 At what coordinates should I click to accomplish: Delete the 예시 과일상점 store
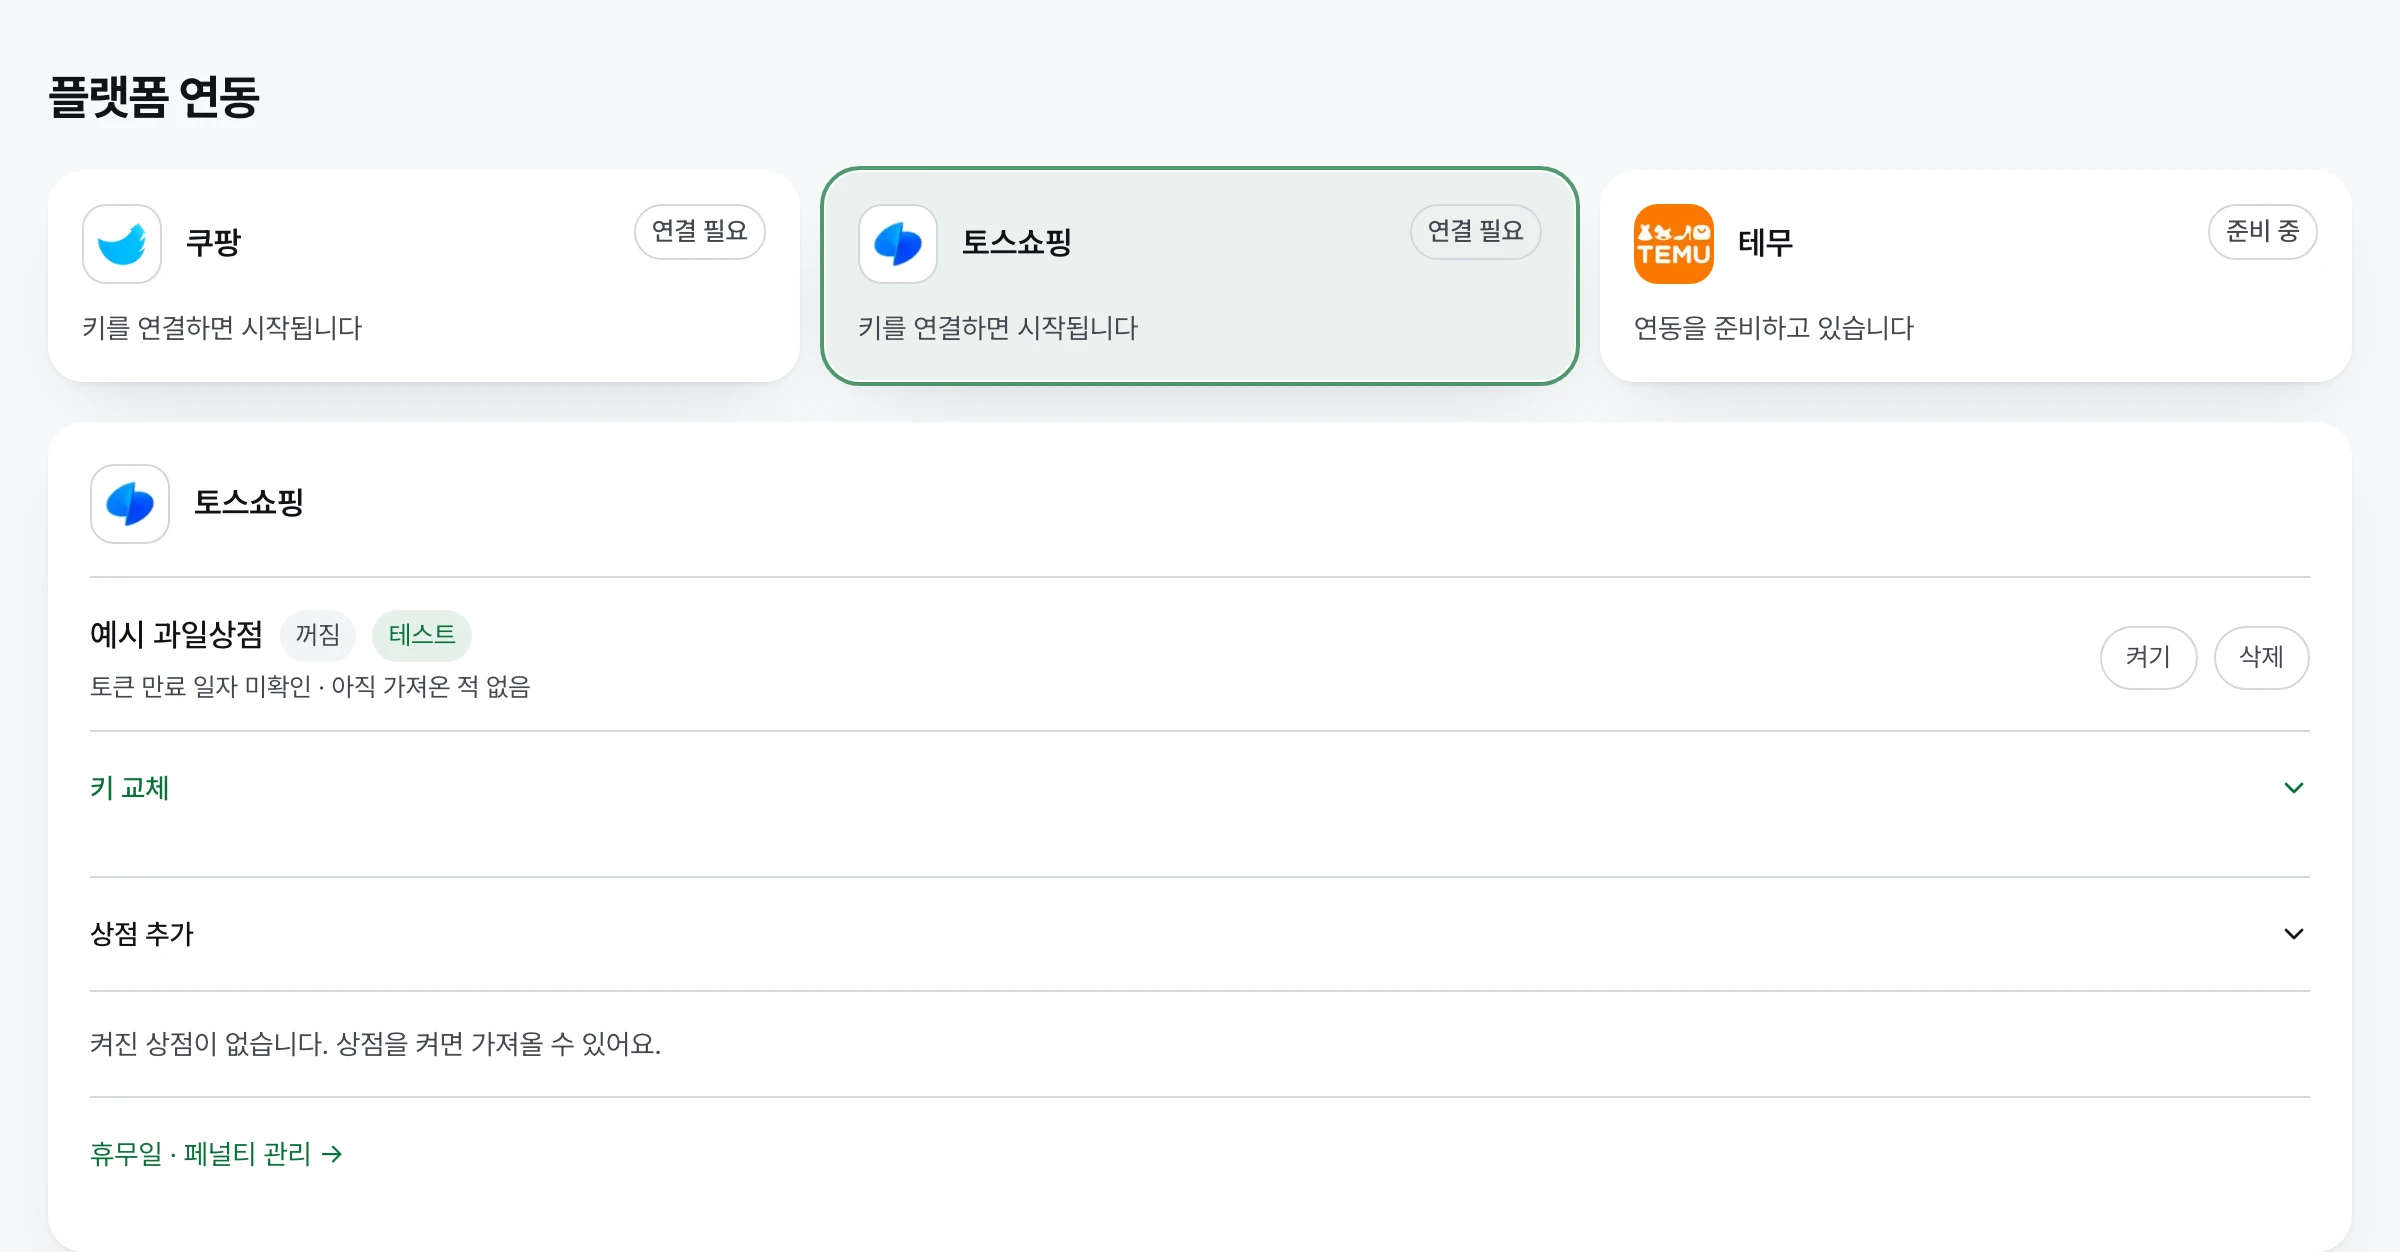pos(2262,658)
